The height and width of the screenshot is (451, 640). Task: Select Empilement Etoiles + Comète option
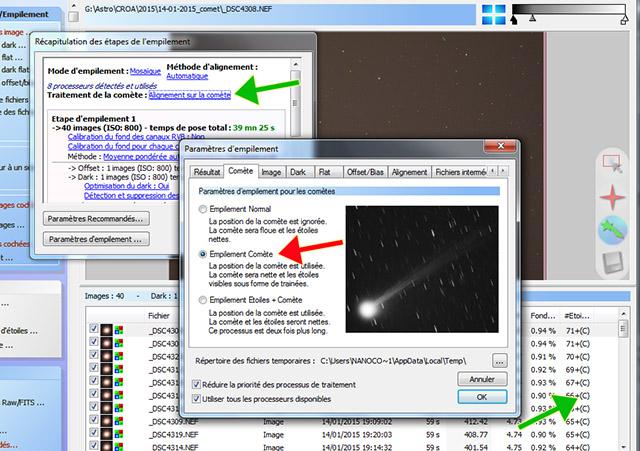[202, 300]
